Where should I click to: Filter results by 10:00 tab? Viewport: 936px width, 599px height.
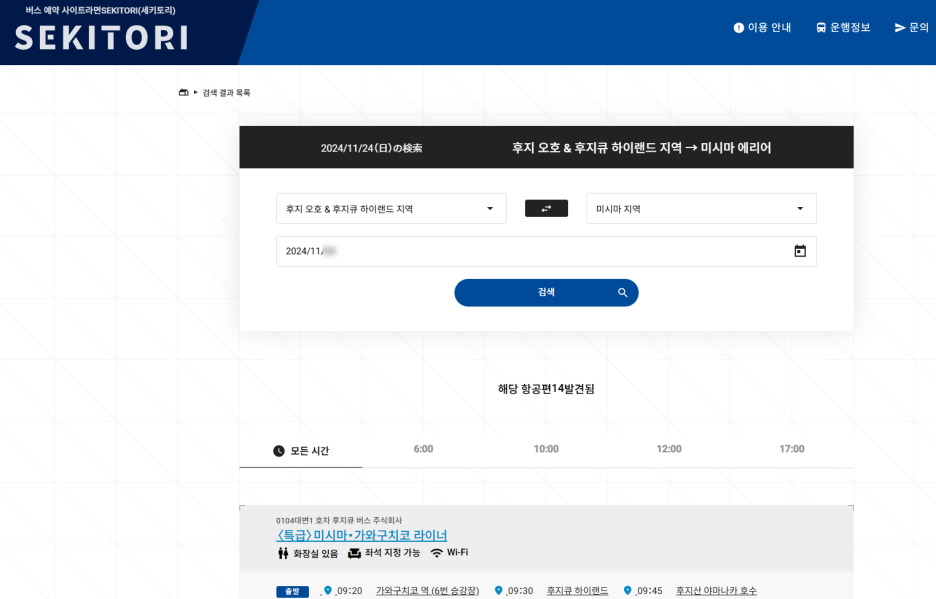point(546,449)
